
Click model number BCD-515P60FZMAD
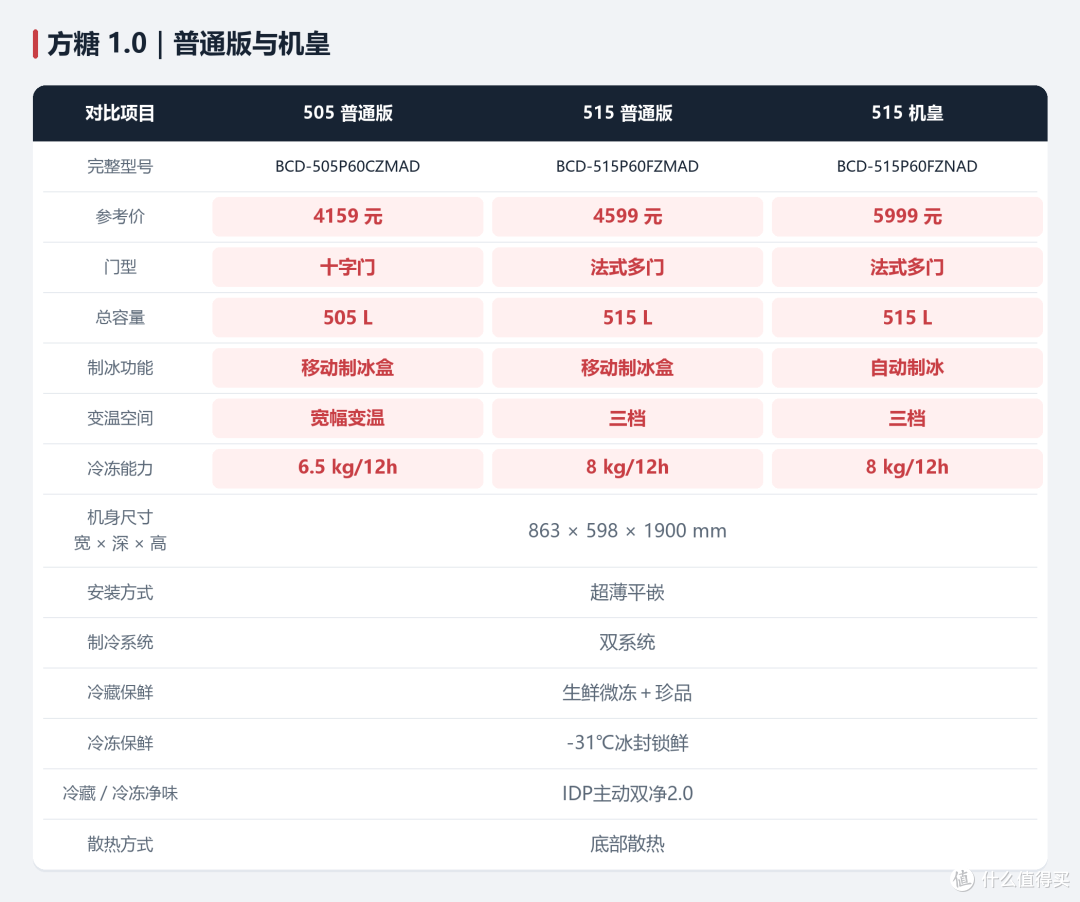627,166
